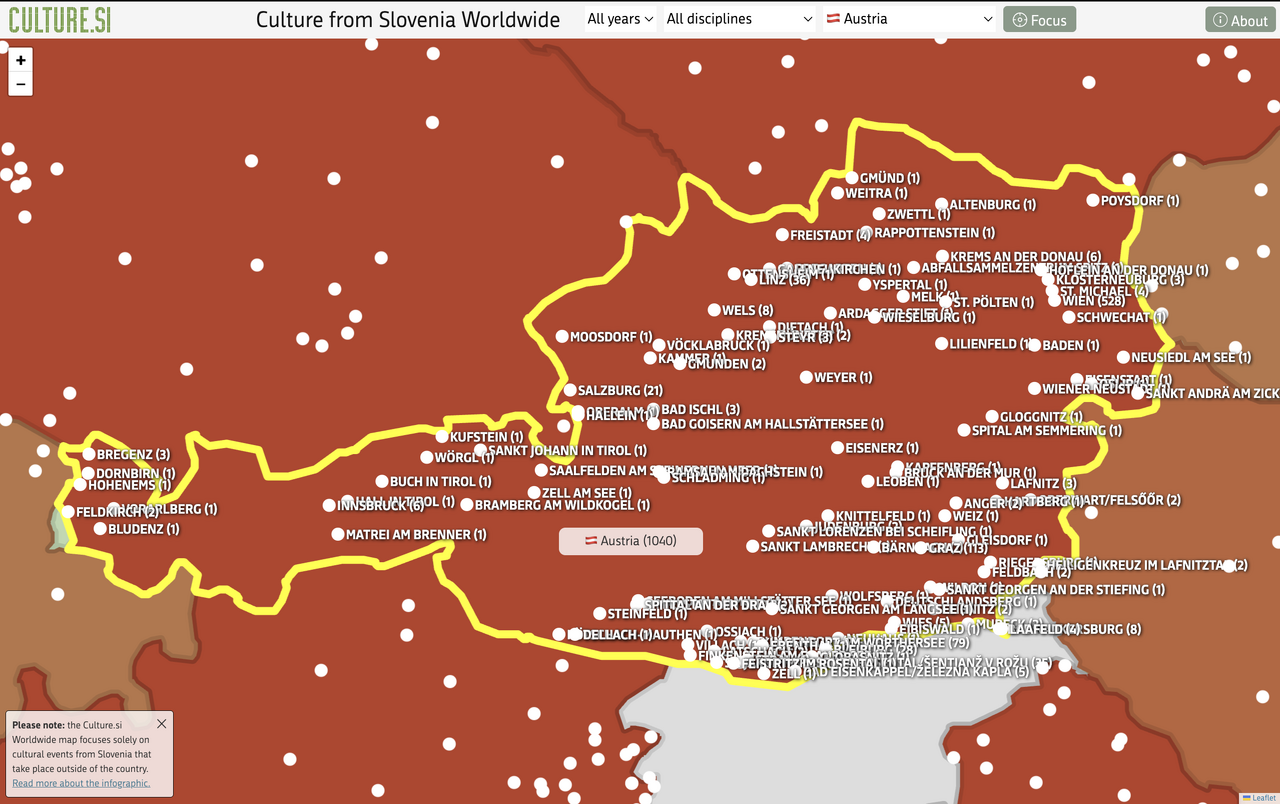1280x804 pixels.
Task: Close the Please note notice
Action: 162,723
